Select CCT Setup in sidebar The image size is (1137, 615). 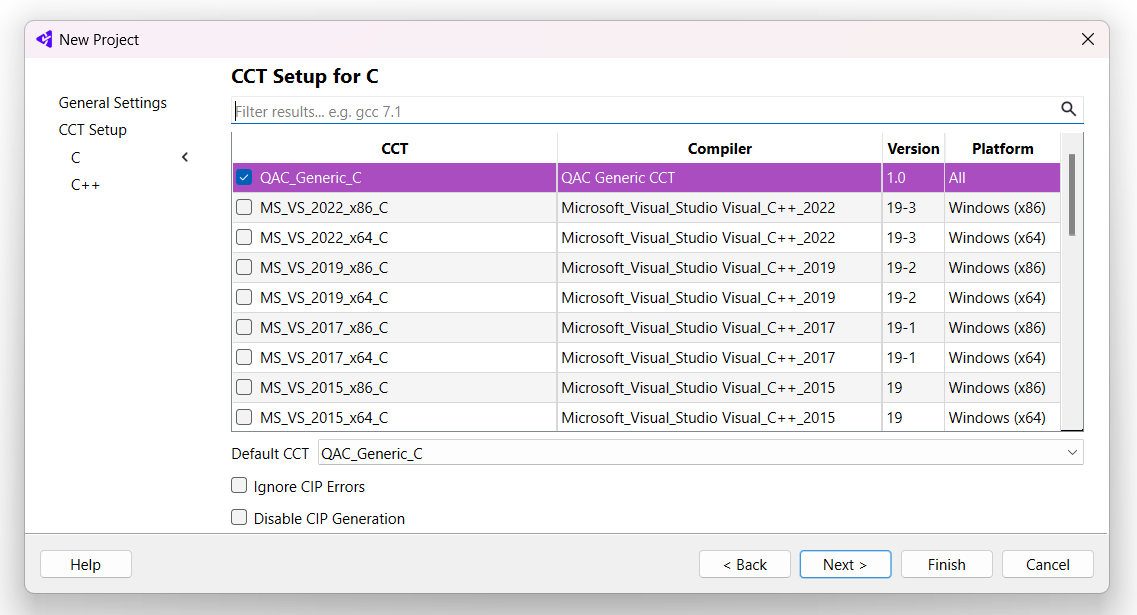tap(93, 130)
